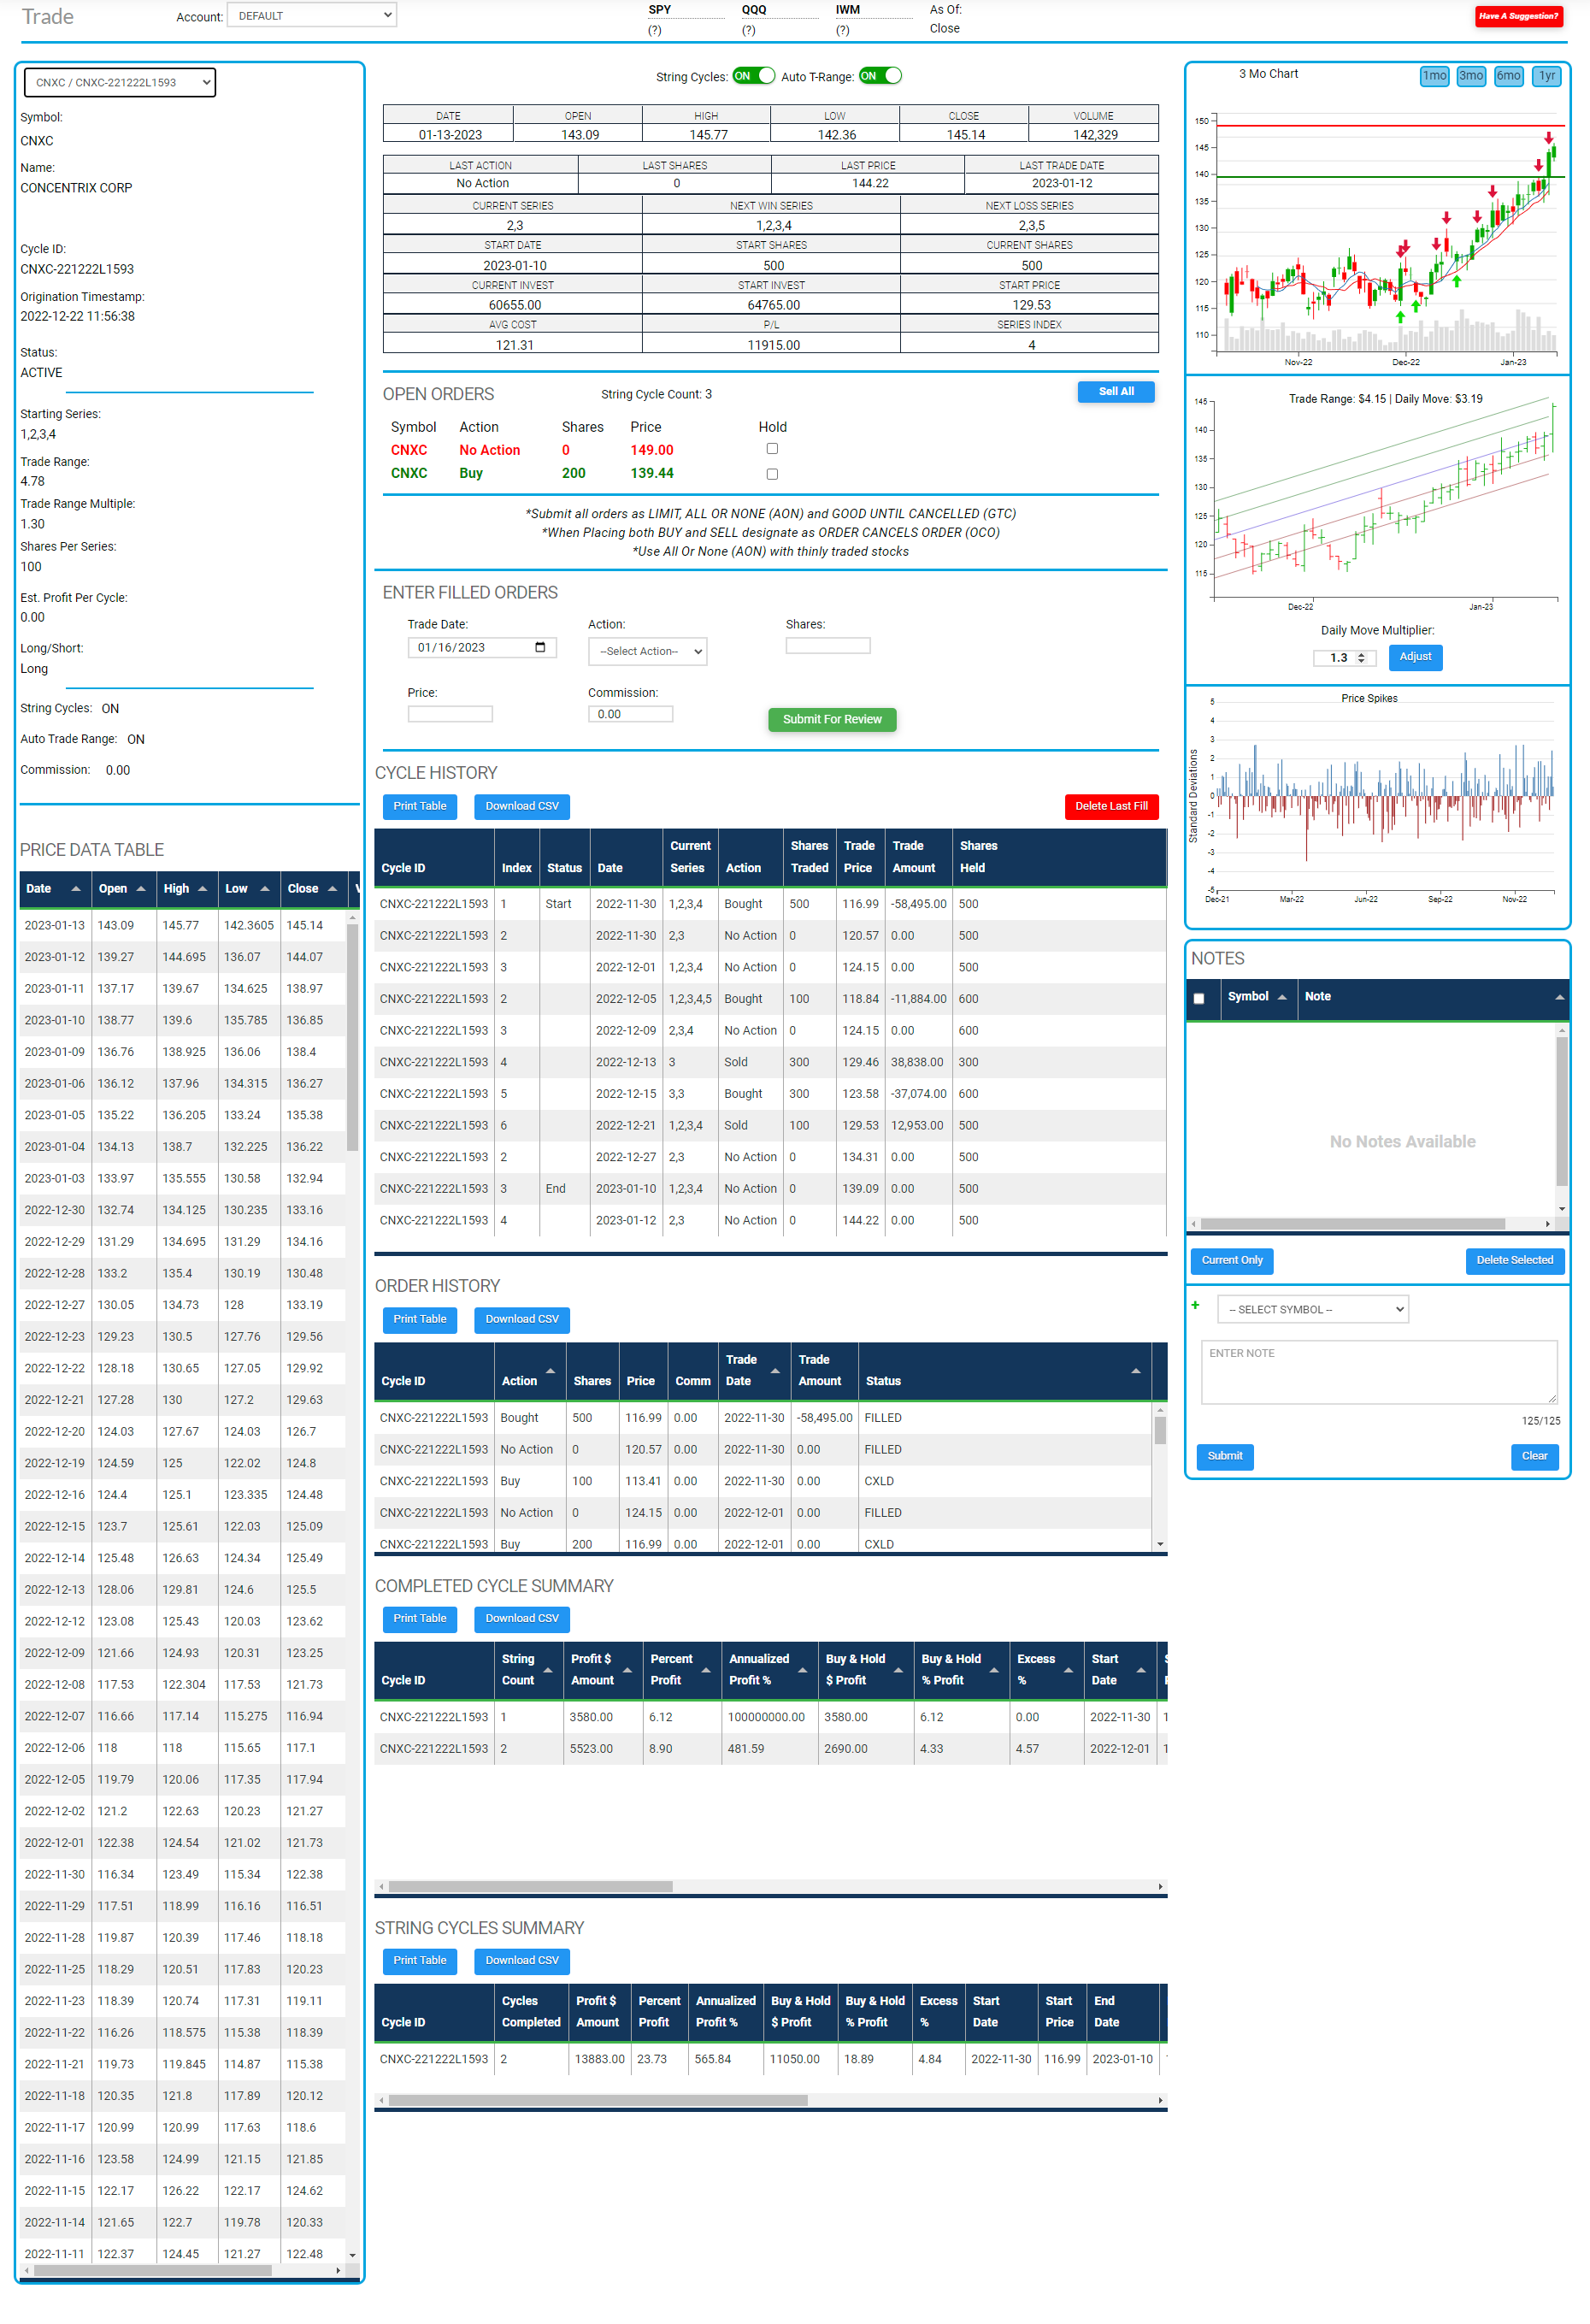Image resolution: width=1590 pixels, height=2324 pixels.
Task: Open the SELECT SYMBOL dropdown in Notes
Action: point(1312,1309)
